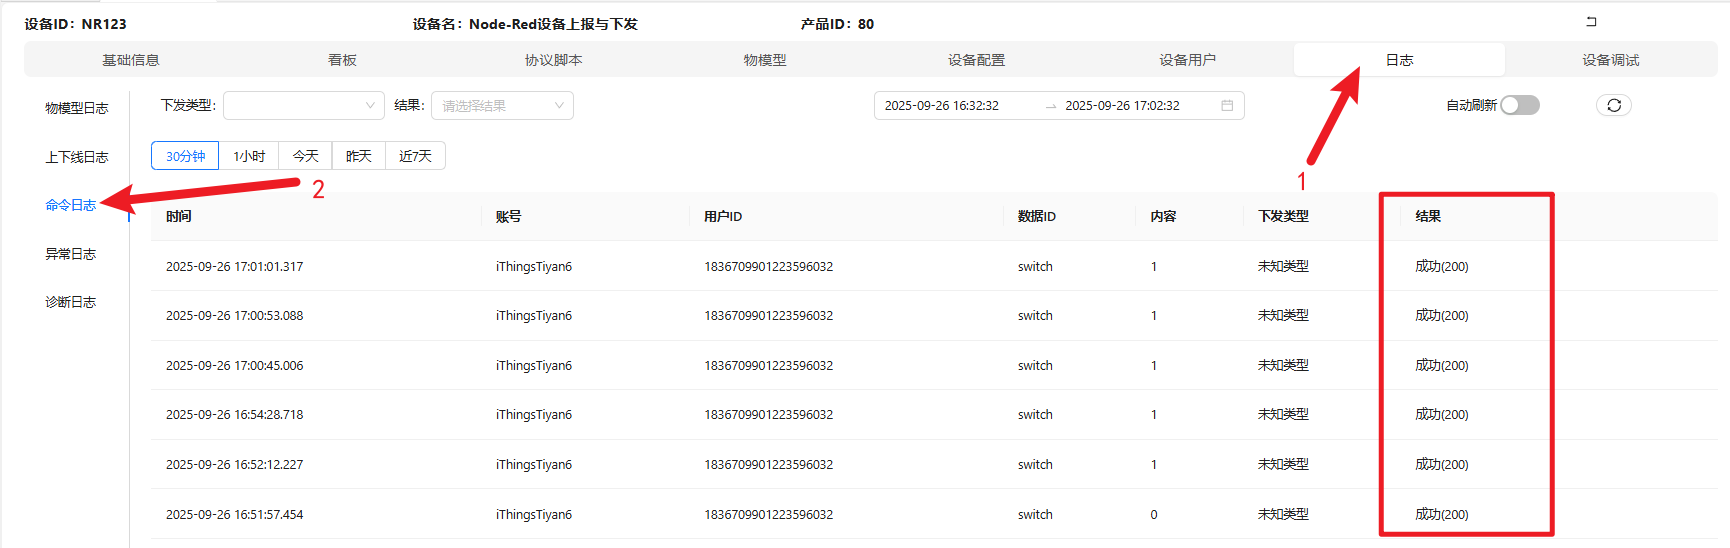This screenshot has height=548, width=1730.
Task: Select the 近7天 time filter
Action: point(415,156)
